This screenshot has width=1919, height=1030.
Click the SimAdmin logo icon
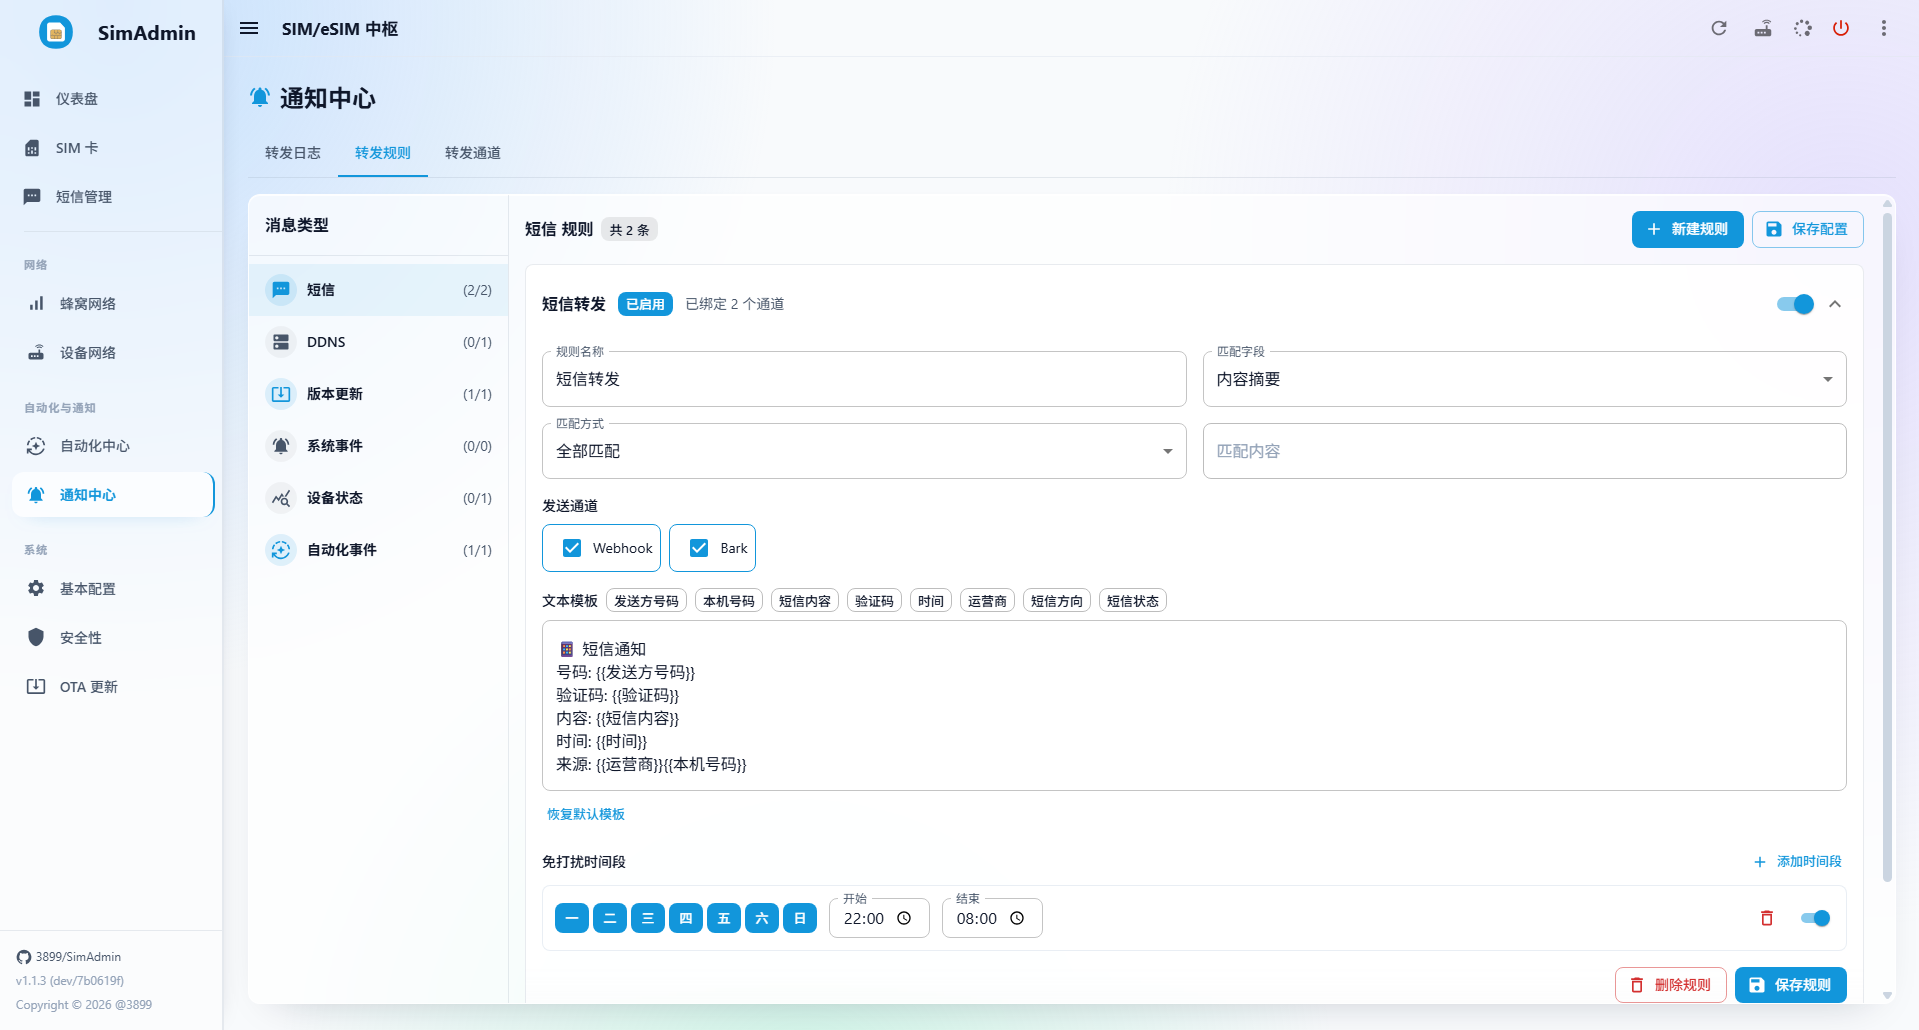pyautogui.click(x=56, y=32)
